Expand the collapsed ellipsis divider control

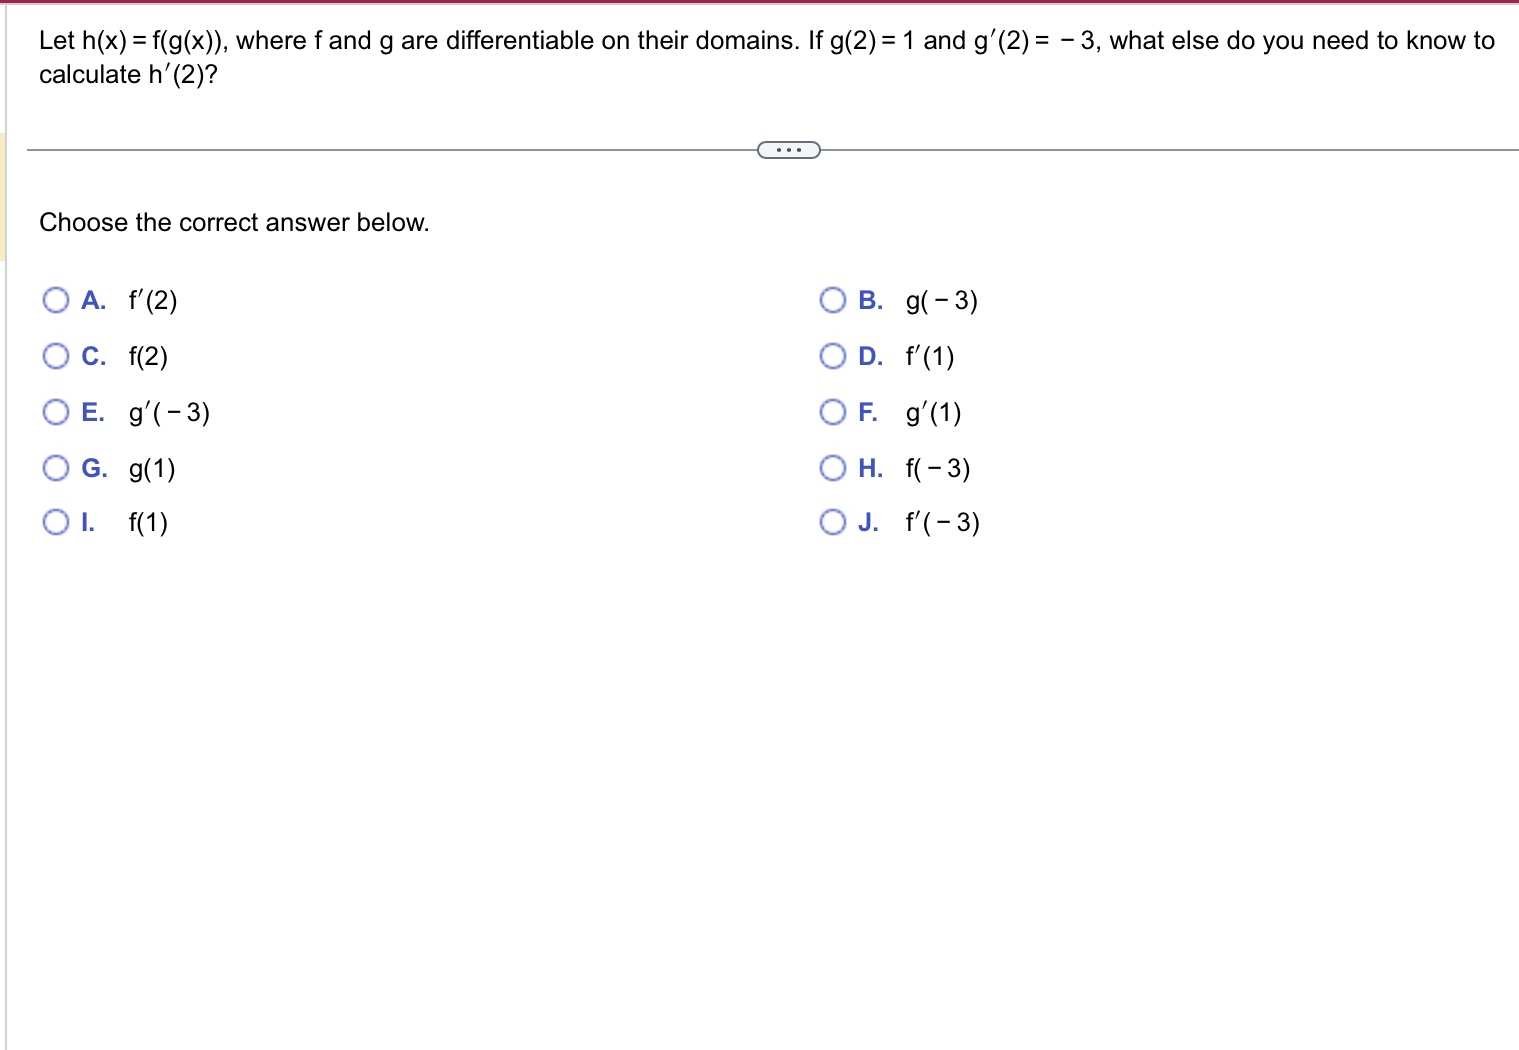[x=787, y=150]
